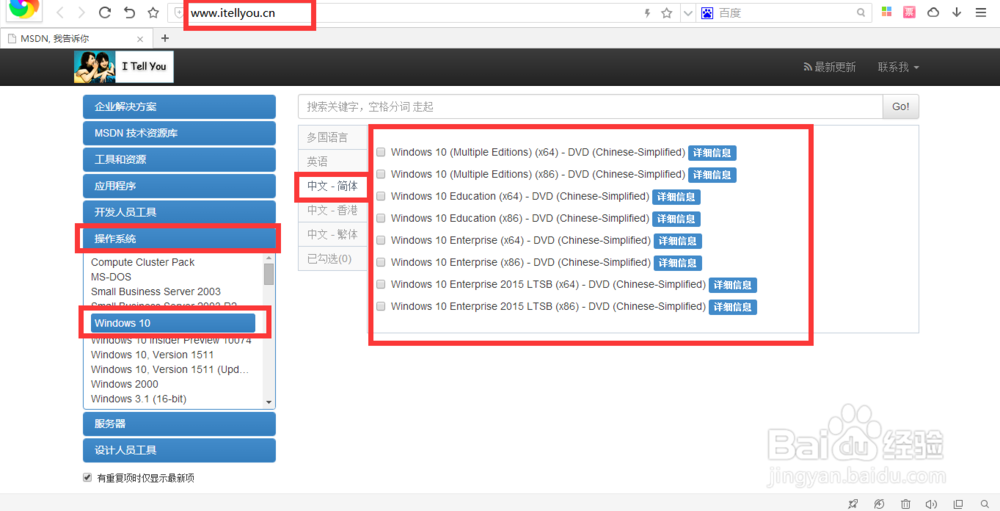Viewport: 1000px width, 511px height.
Task: Check Windows 10 Education (x64) box
Action: (381, 196)
